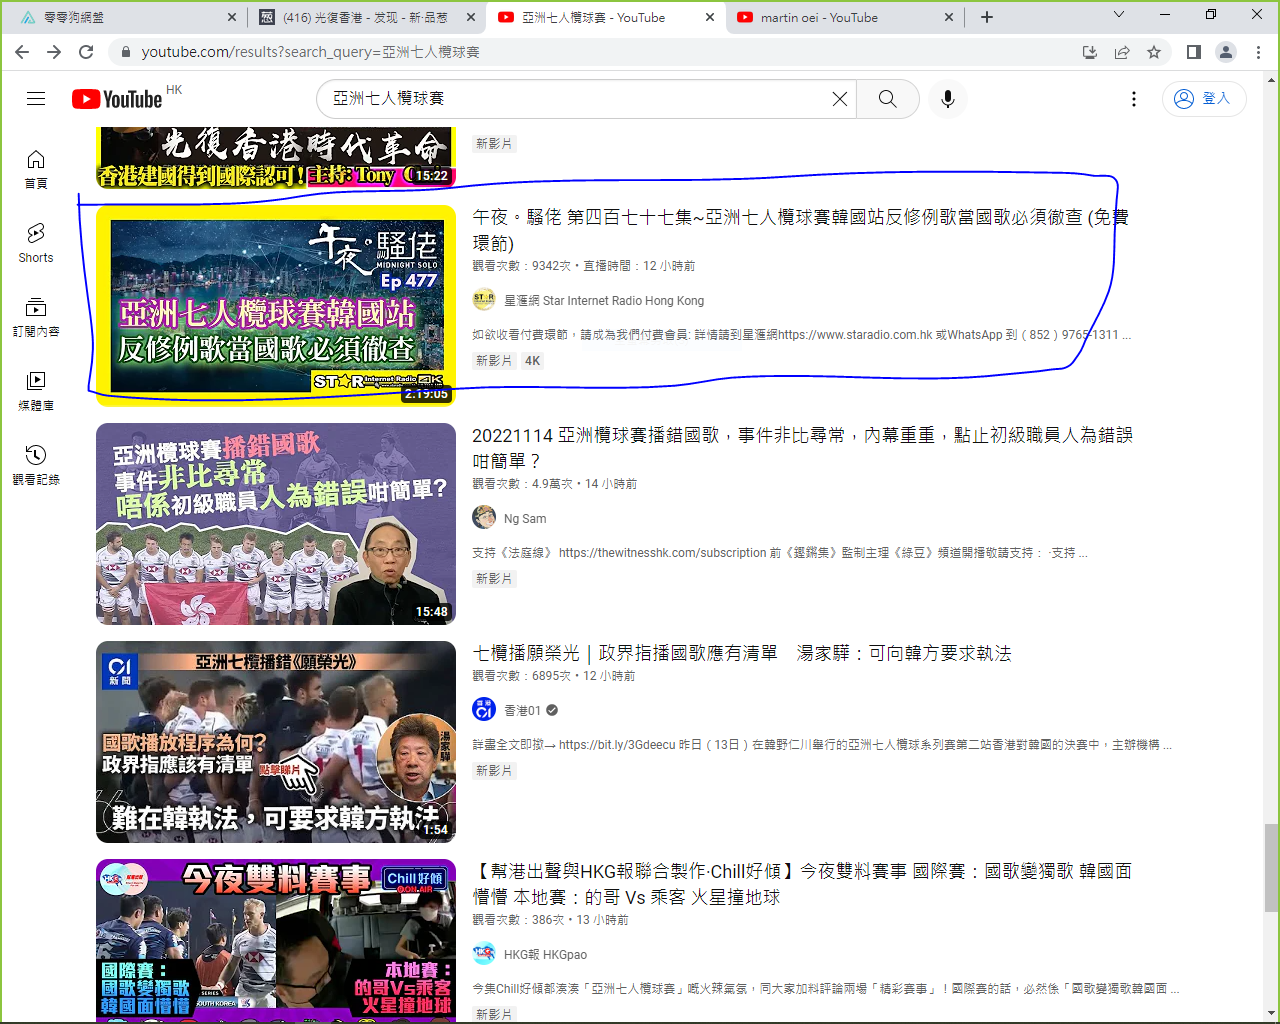Click the page vertical scrollbar thumb
The height and width of the screenshot is (1024, 1280).
pyautogui.click(x=1271, y=868)
